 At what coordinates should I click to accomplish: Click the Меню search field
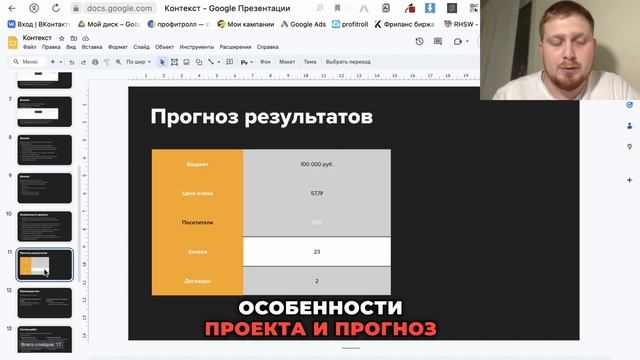click(27, 62)
